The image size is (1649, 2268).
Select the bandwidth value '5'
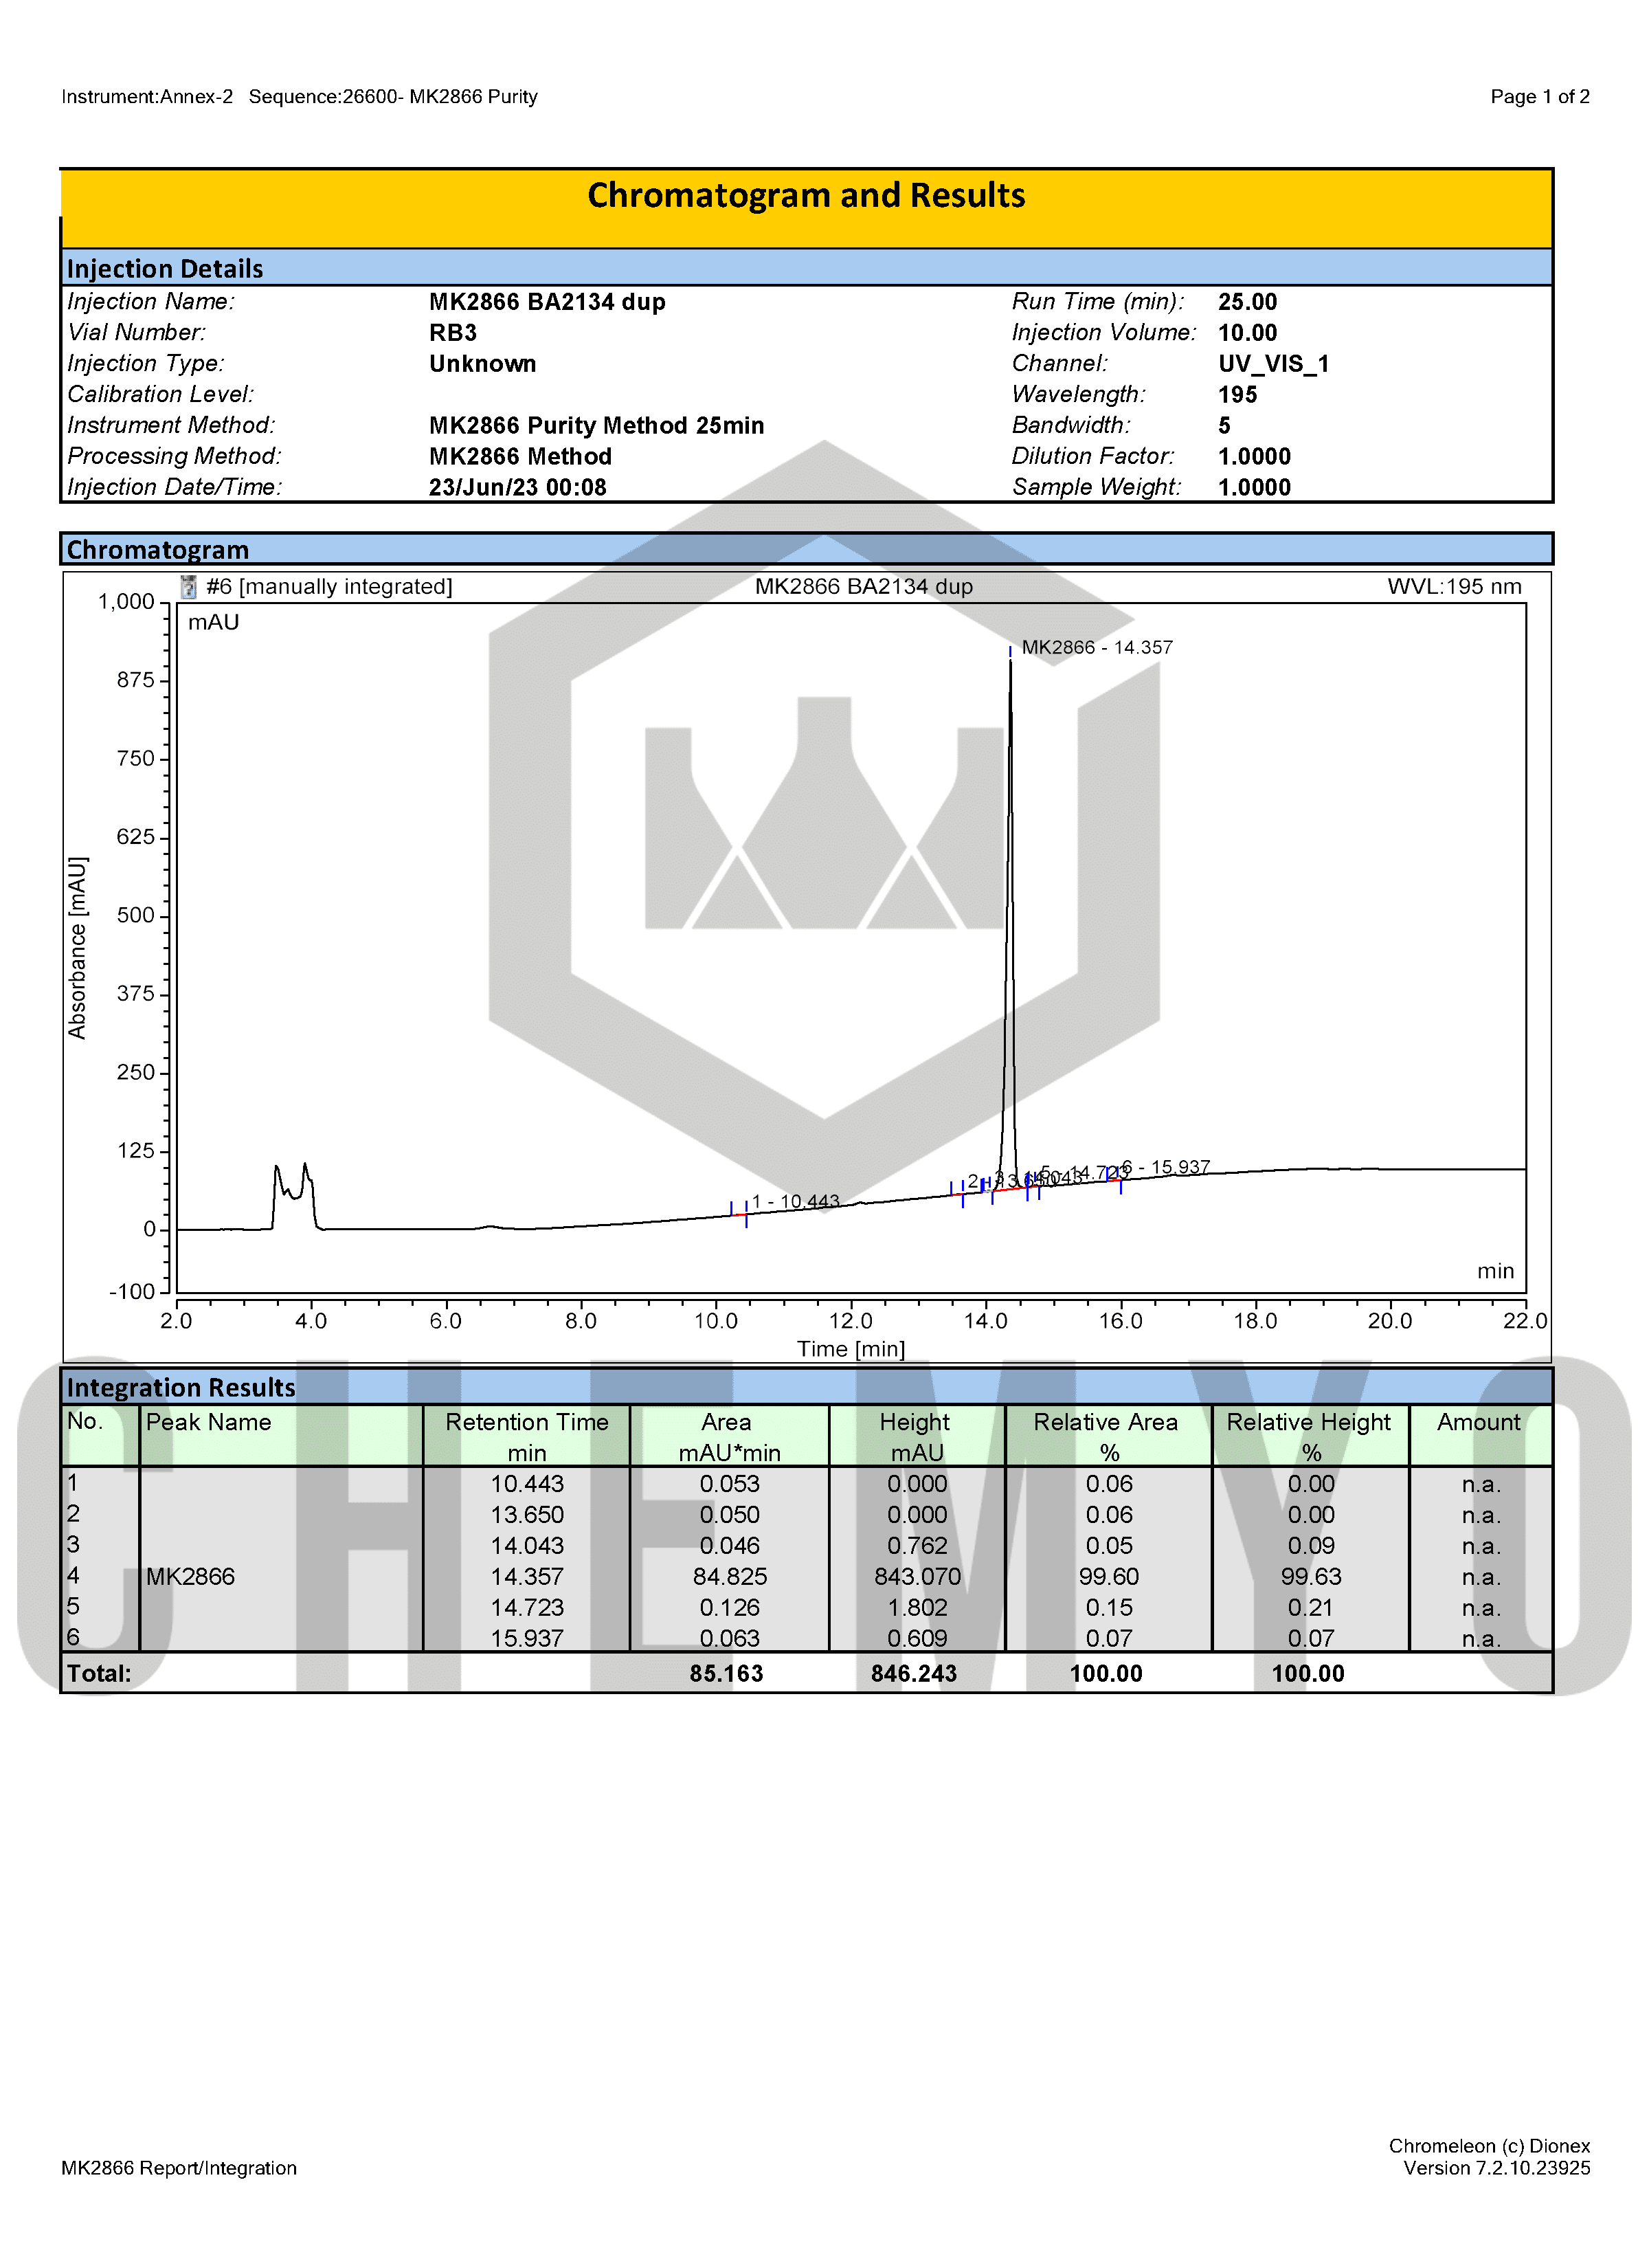tap(1224, 426)
